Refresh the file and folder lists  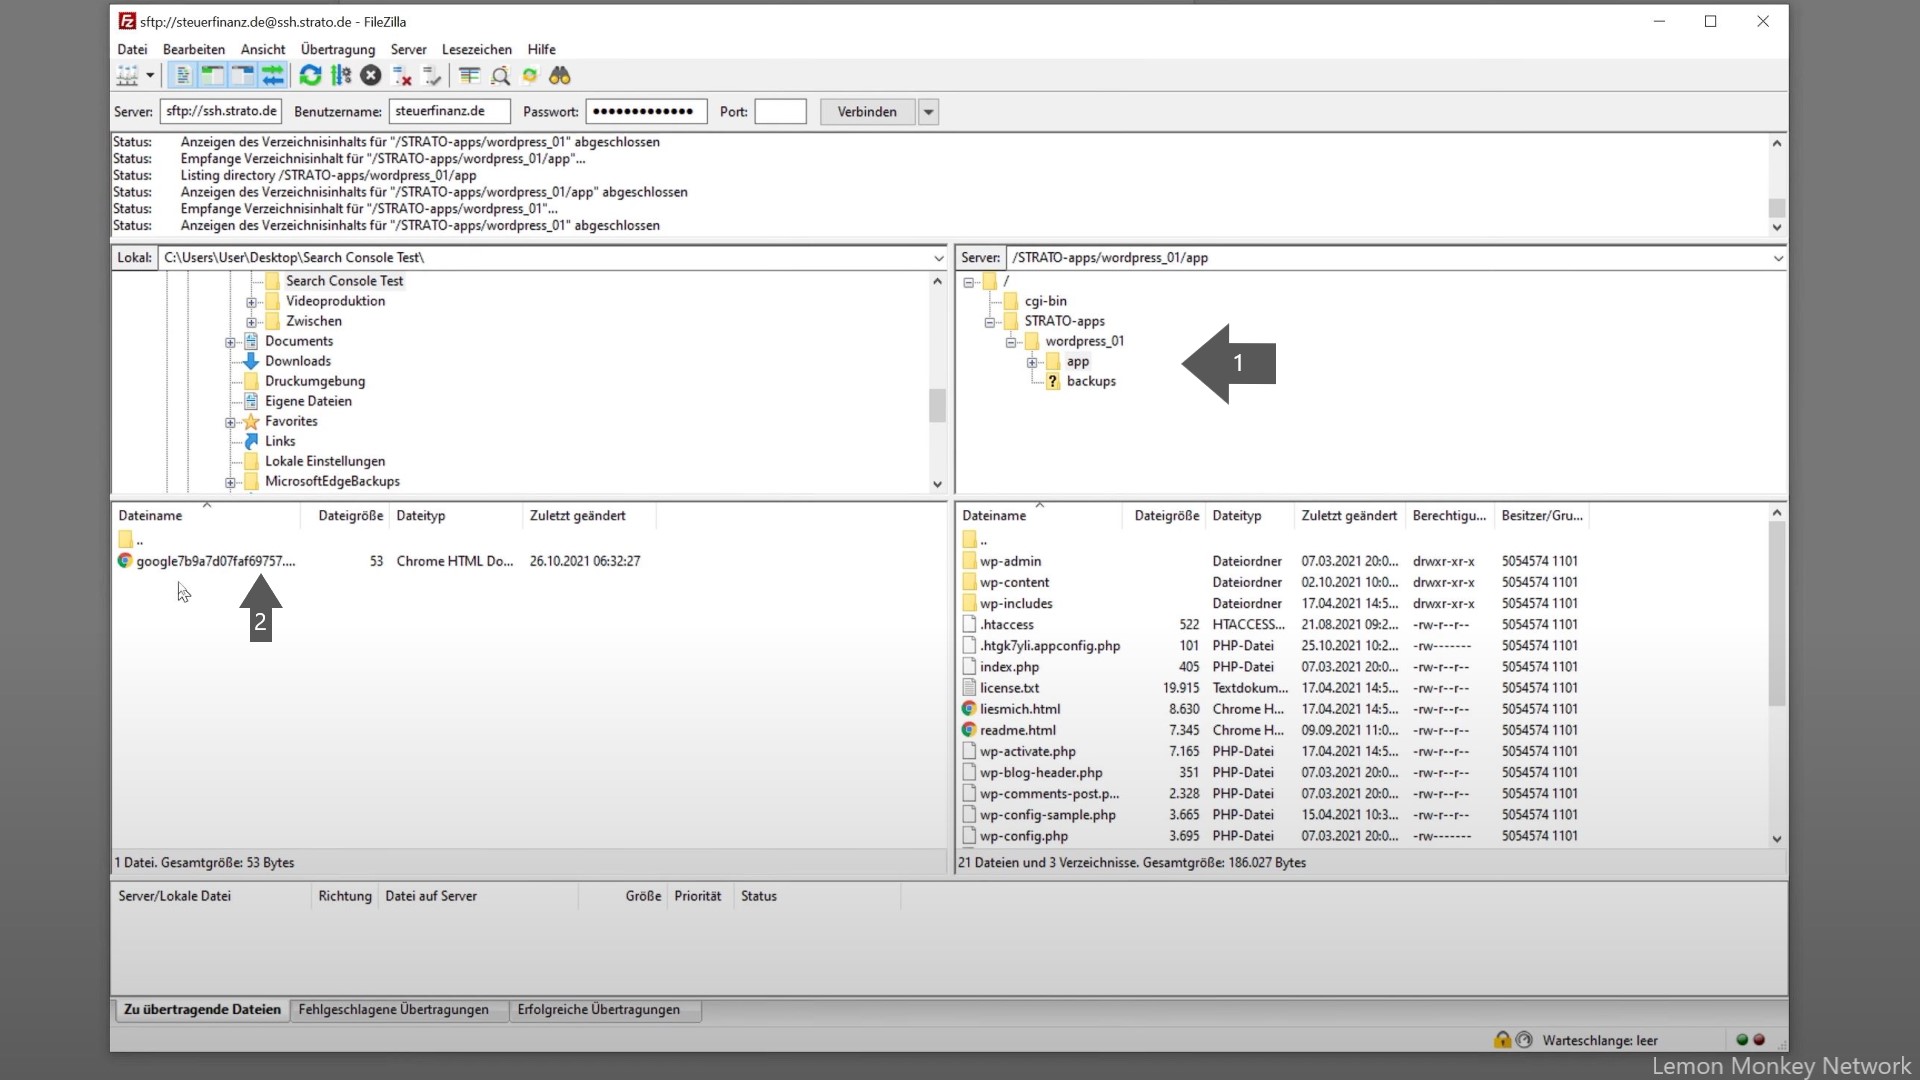click(310, 75)
